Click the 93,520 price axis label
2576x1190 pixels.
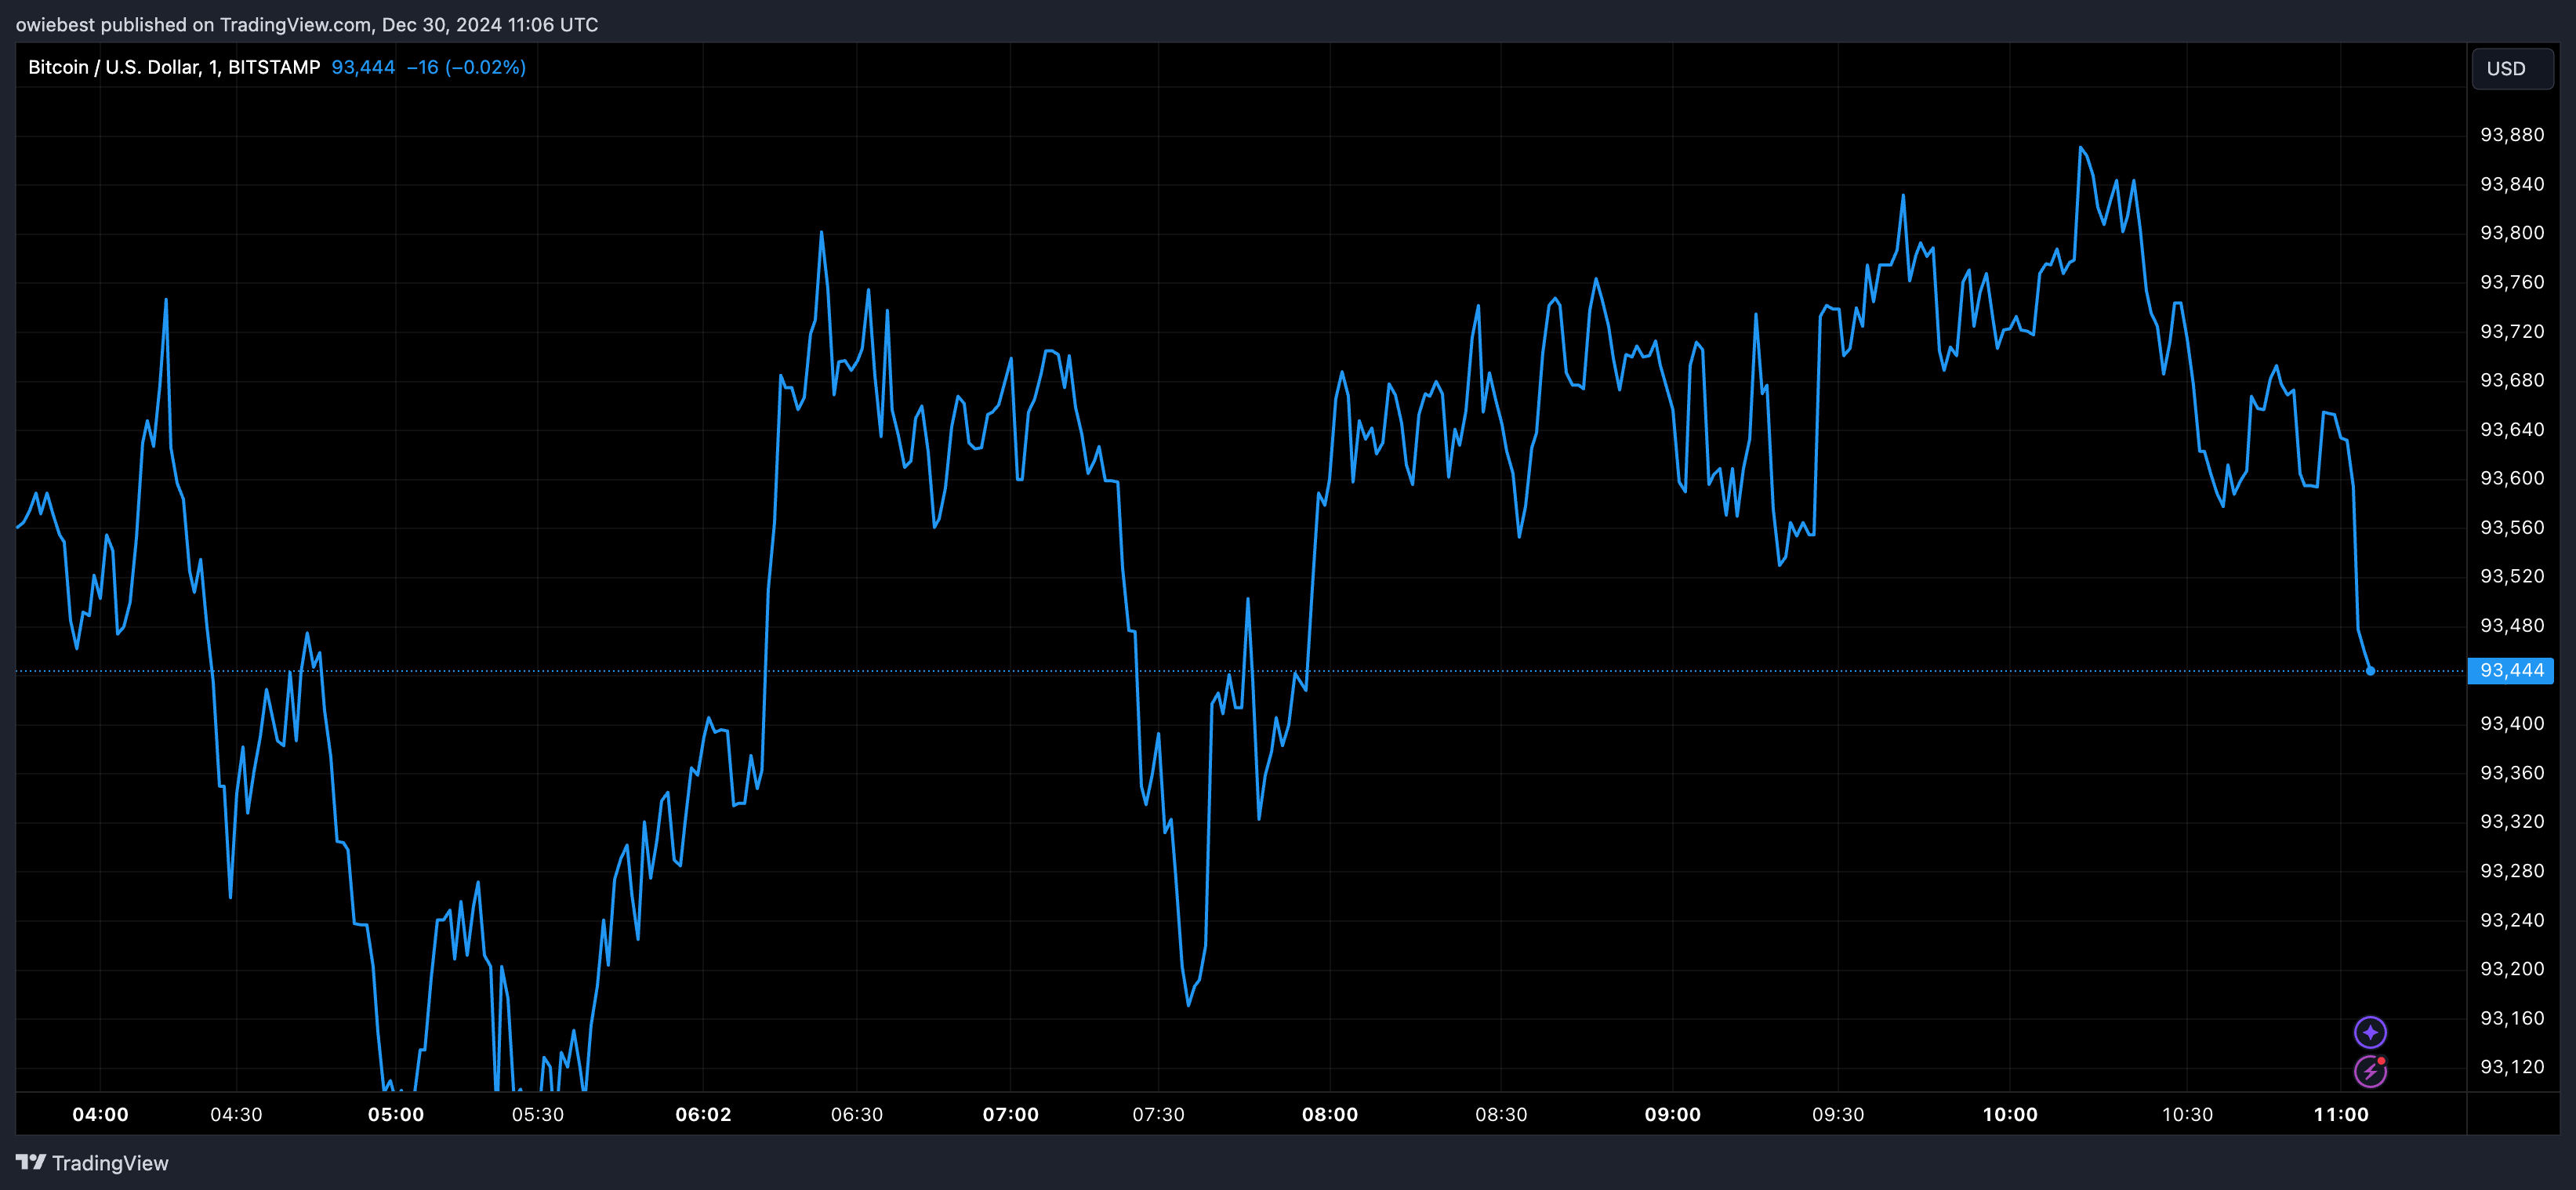coord(2512,576)
